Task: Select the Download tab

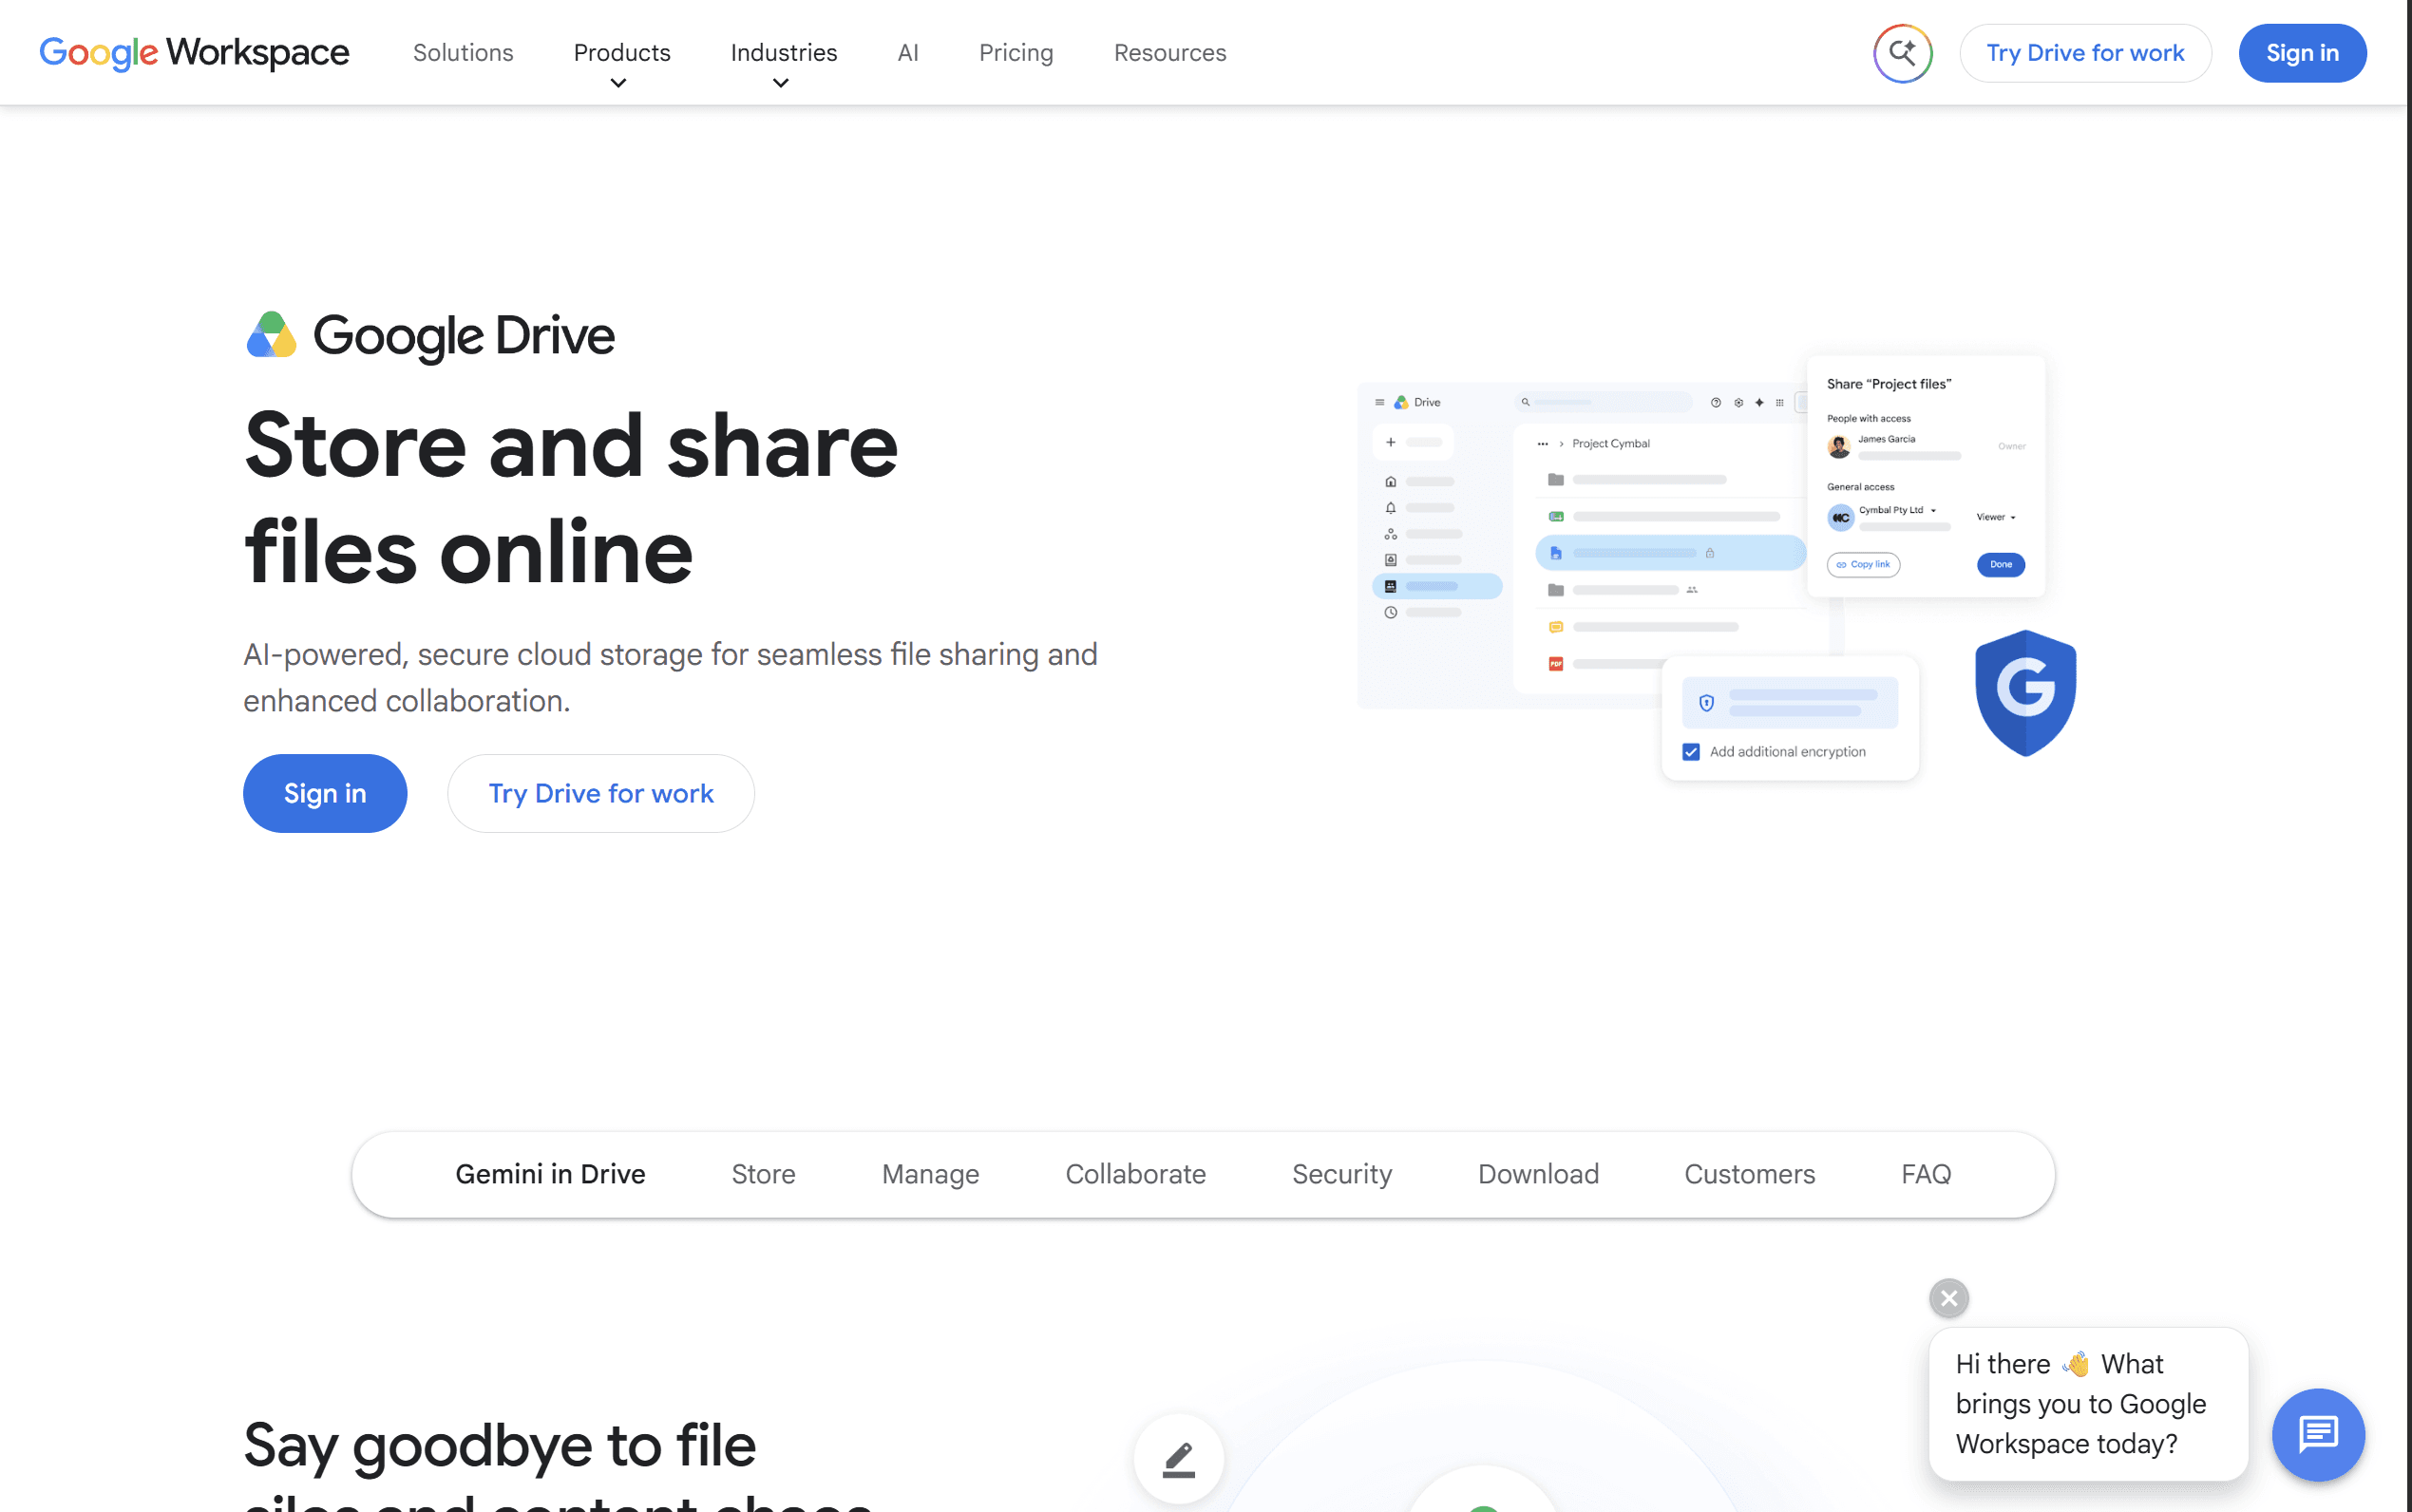Action: coord(1538,1174)
